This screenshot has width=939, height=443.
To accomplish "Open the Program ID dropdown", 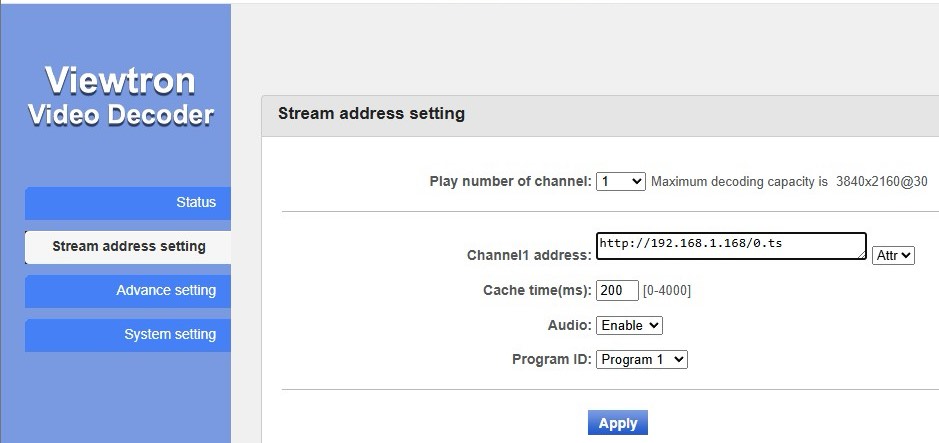I will pos(642,359).
